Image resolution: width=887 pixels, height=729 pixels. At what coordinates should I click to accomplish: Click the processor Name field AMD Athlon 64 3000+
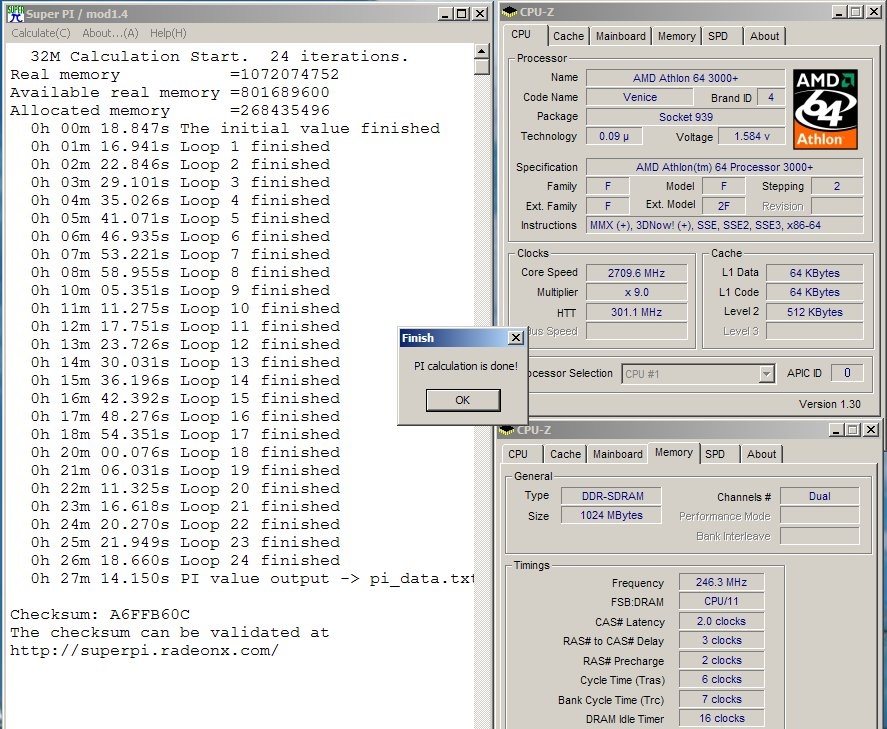(x=686, y=78)
